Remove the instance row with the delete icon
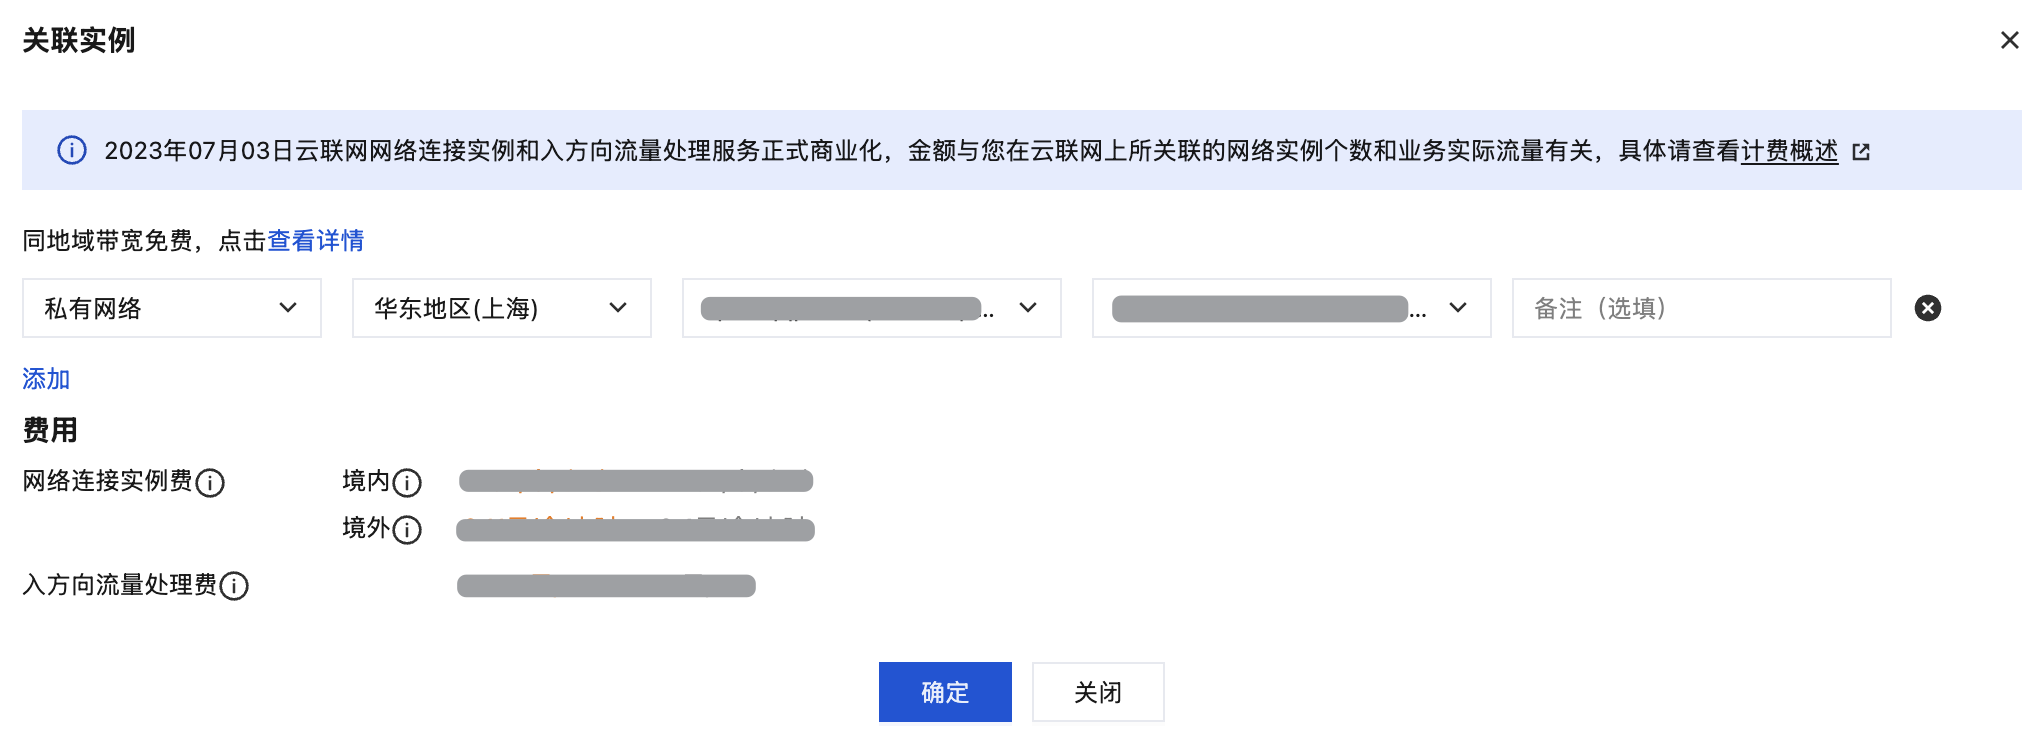Viewport: 2042px width, 746px height. tap(1927, 308)
